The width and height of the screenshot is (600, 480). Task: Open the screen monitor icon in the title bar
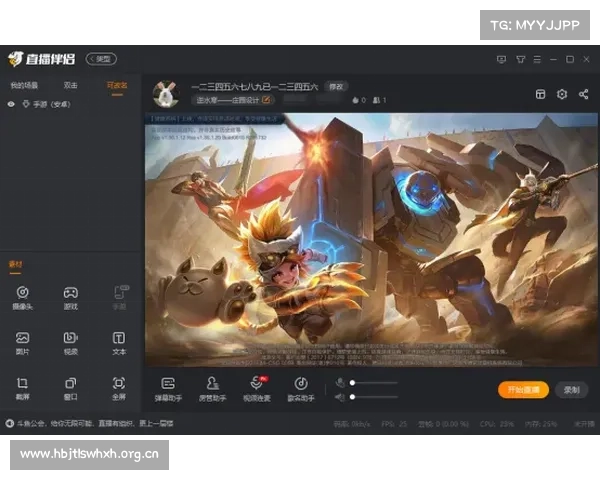tap(501, 59)
